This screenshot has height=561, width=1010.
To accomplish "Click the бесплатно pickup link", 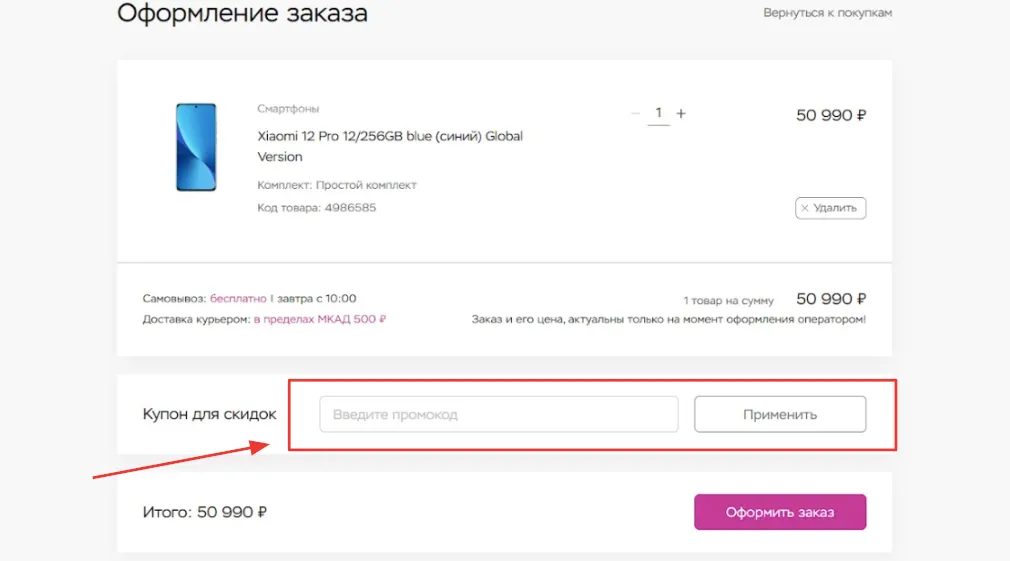I will (x=238, y=298).
